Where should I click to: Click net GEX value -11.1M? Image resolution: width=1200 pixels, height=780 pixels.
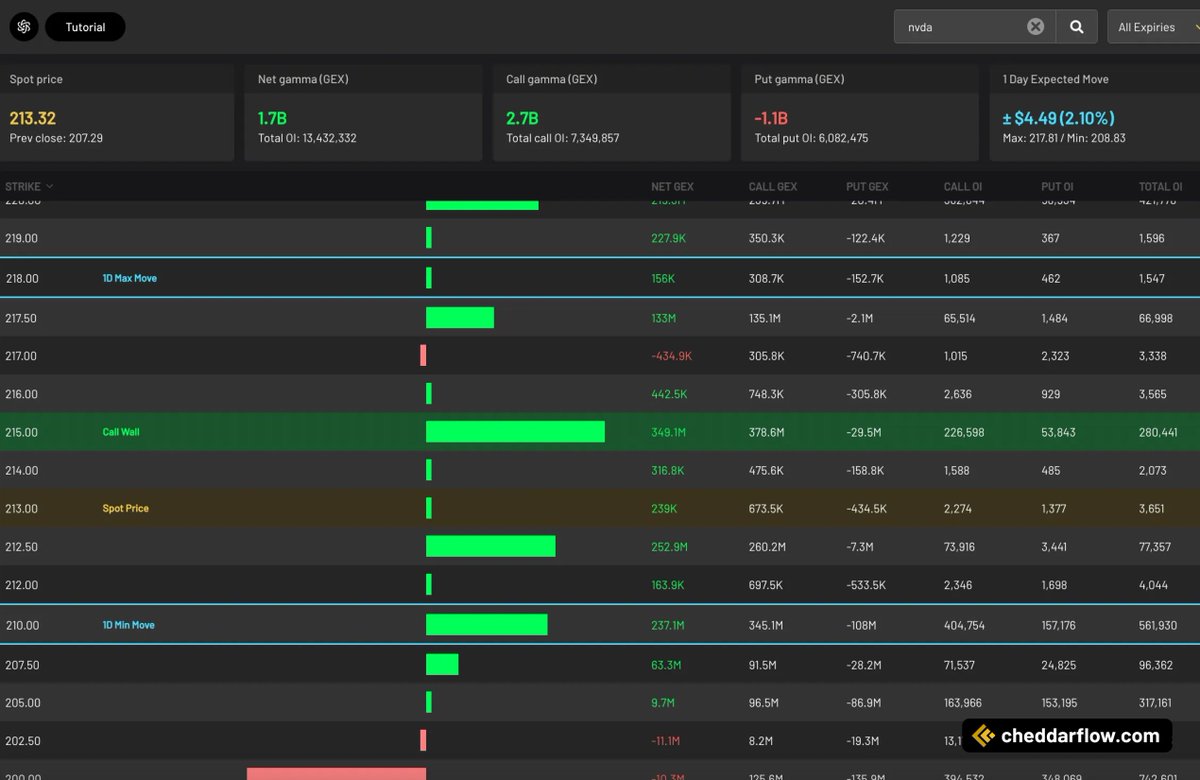665,741
